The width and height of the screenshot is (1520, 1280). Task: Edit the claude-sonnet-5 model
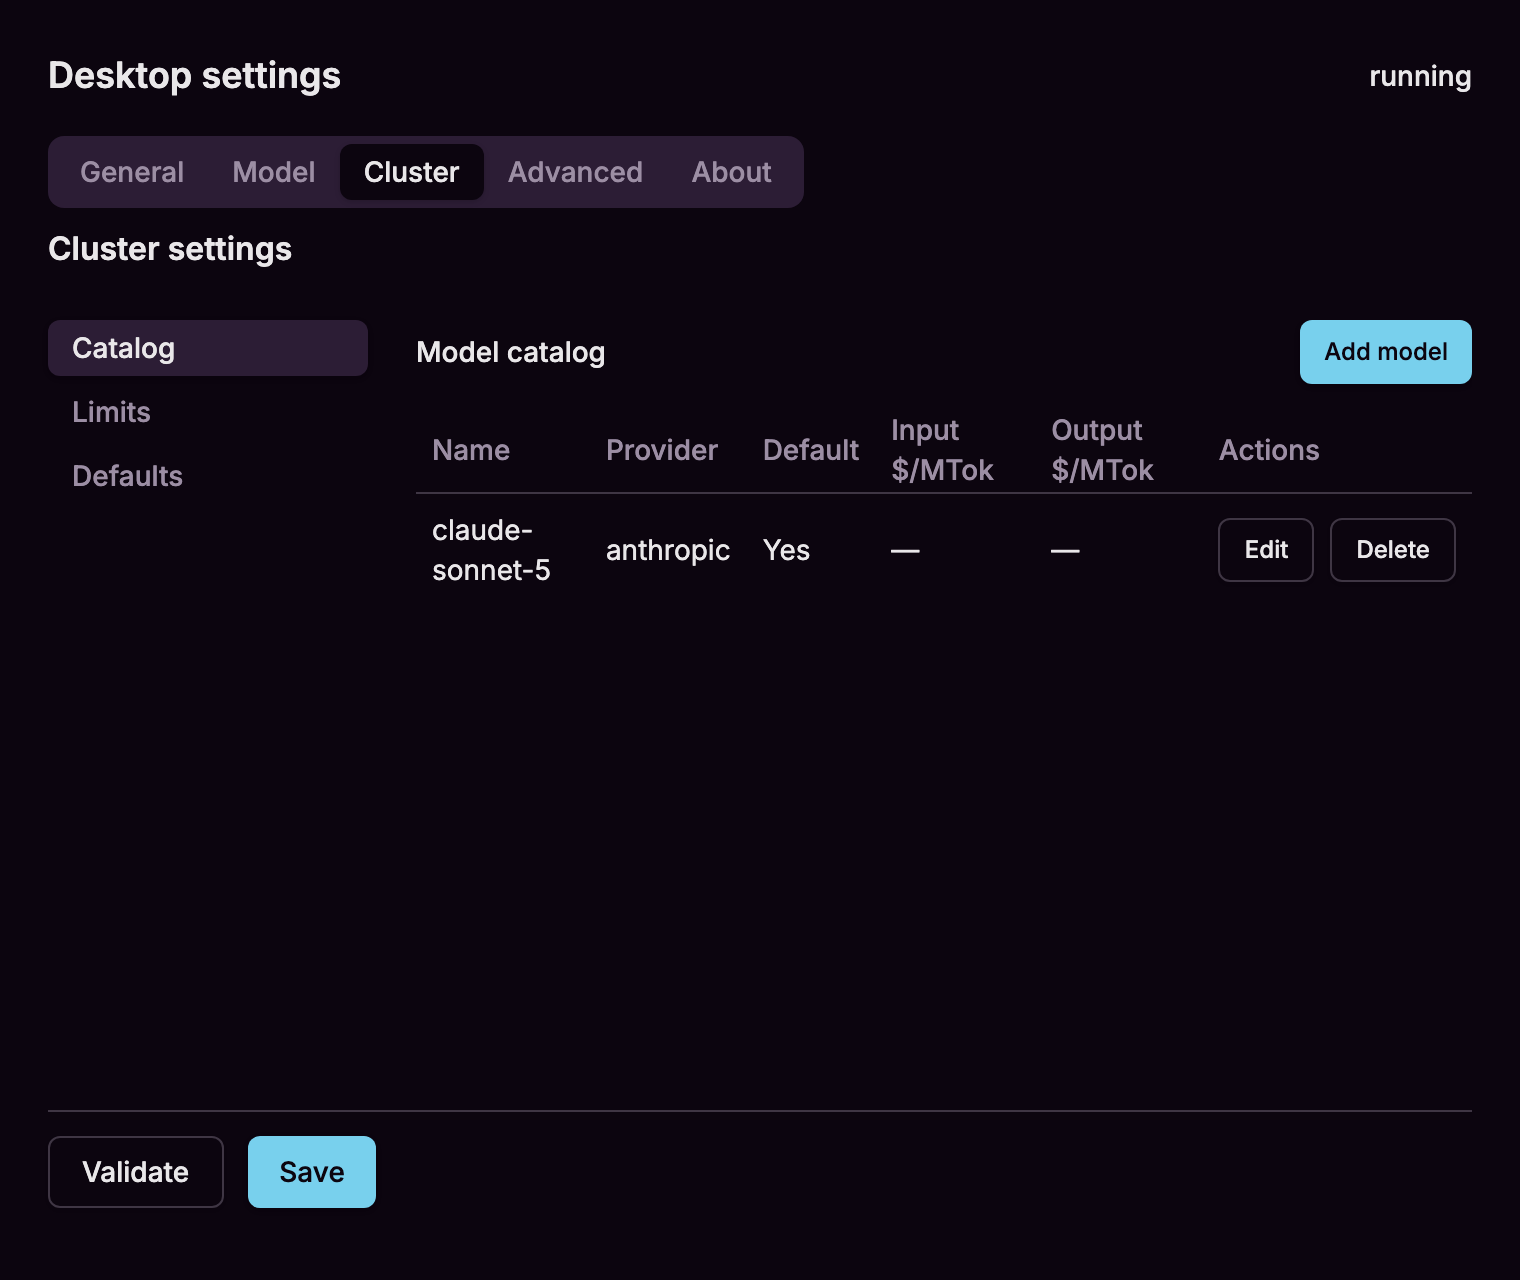(x=1266, y=550)
